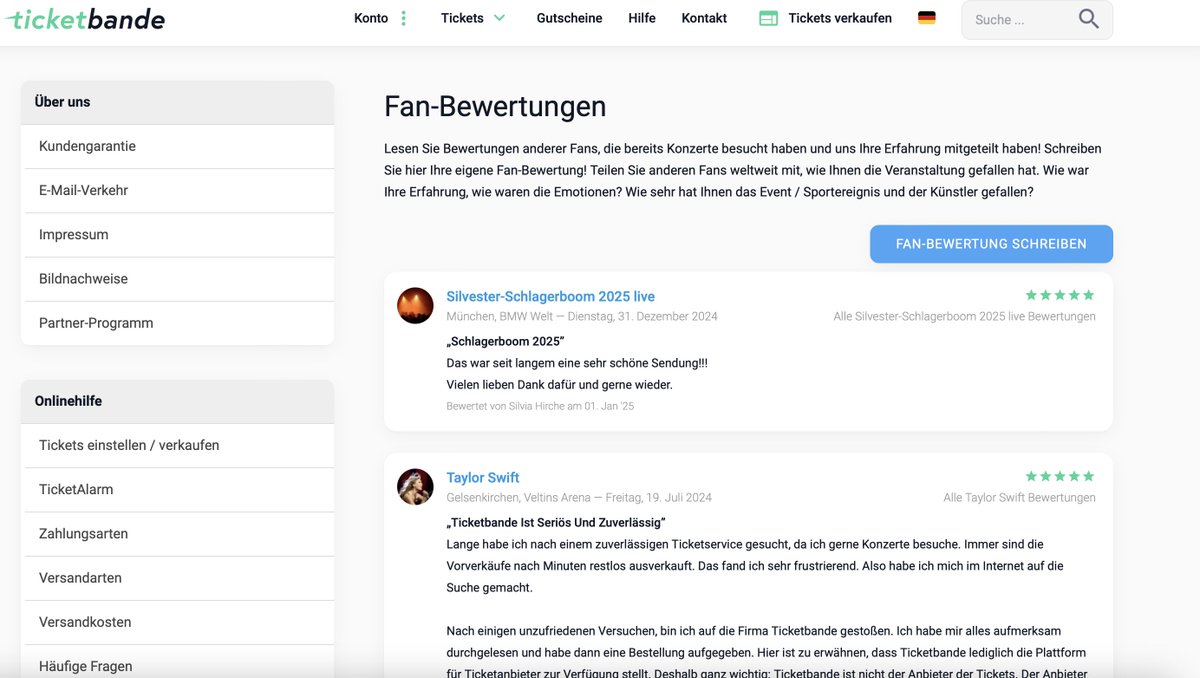Open the Silvester-Schlagerboom 2025 live review
This screenshot has width=1200, height=678.
click(551, 296)
